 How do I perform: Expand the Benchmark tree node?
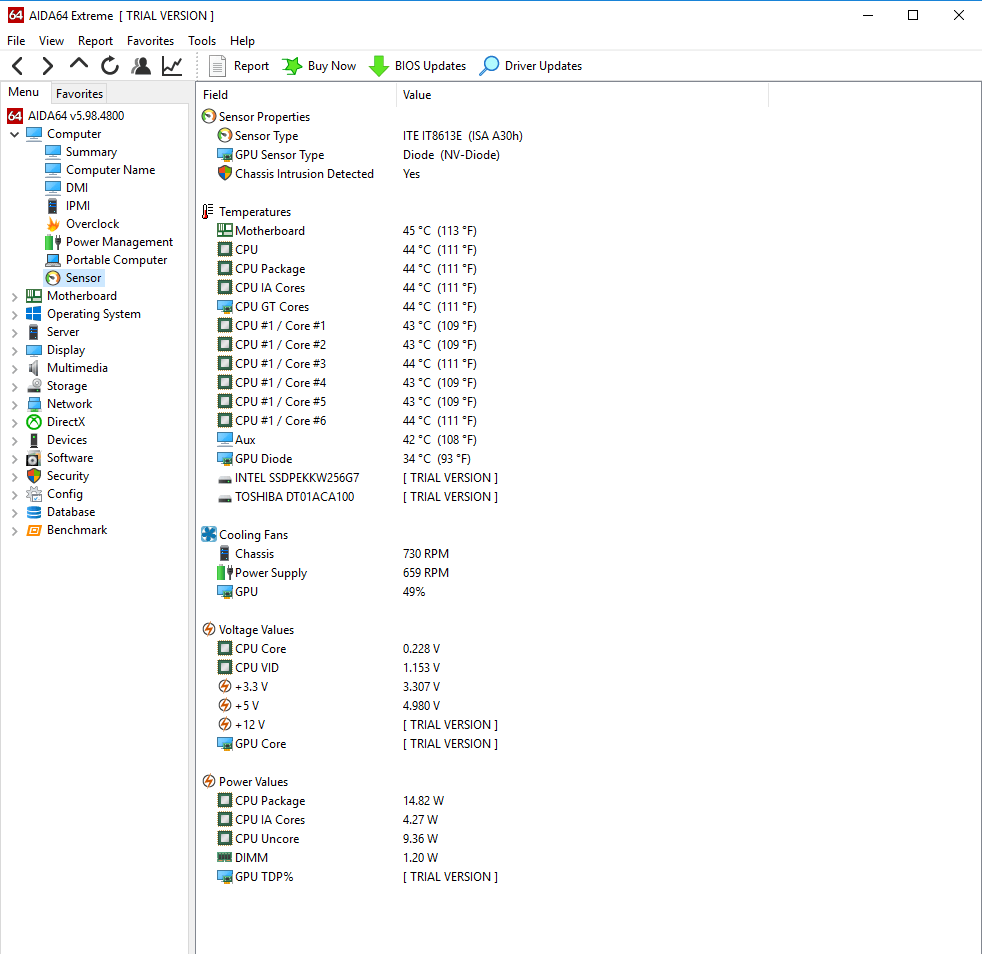[x=14, y=531]
